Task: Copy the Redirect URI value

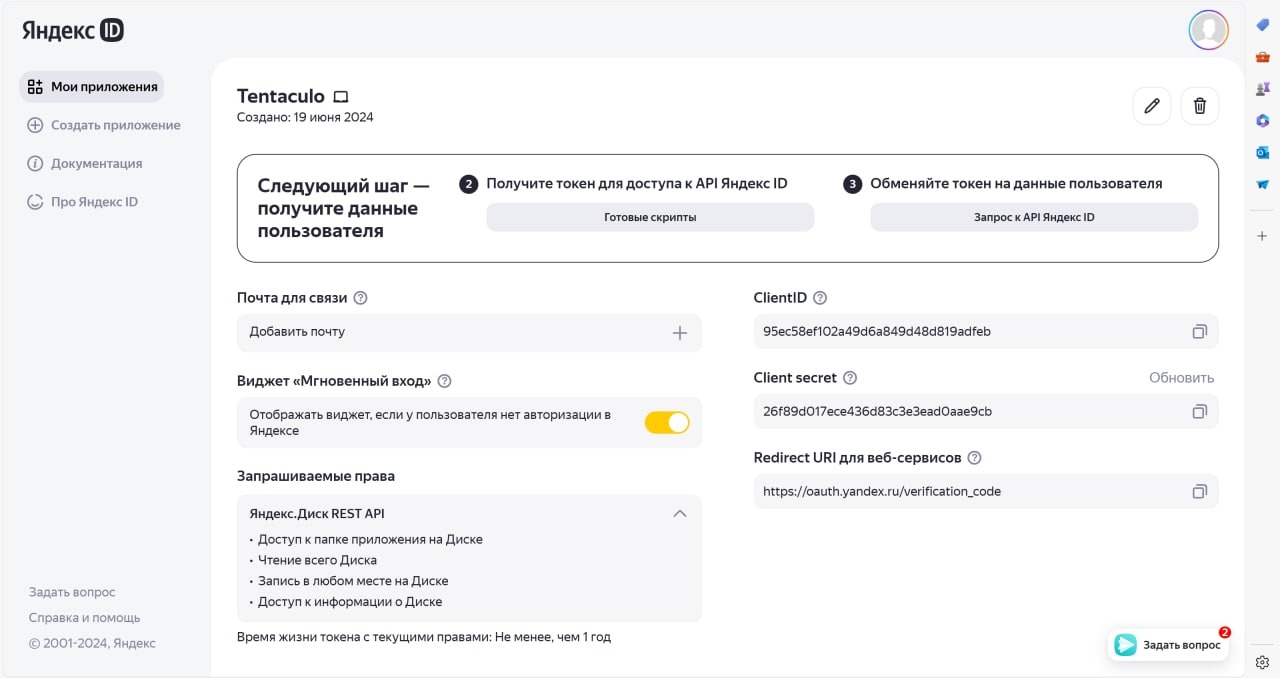Action: click(1200, 491)
